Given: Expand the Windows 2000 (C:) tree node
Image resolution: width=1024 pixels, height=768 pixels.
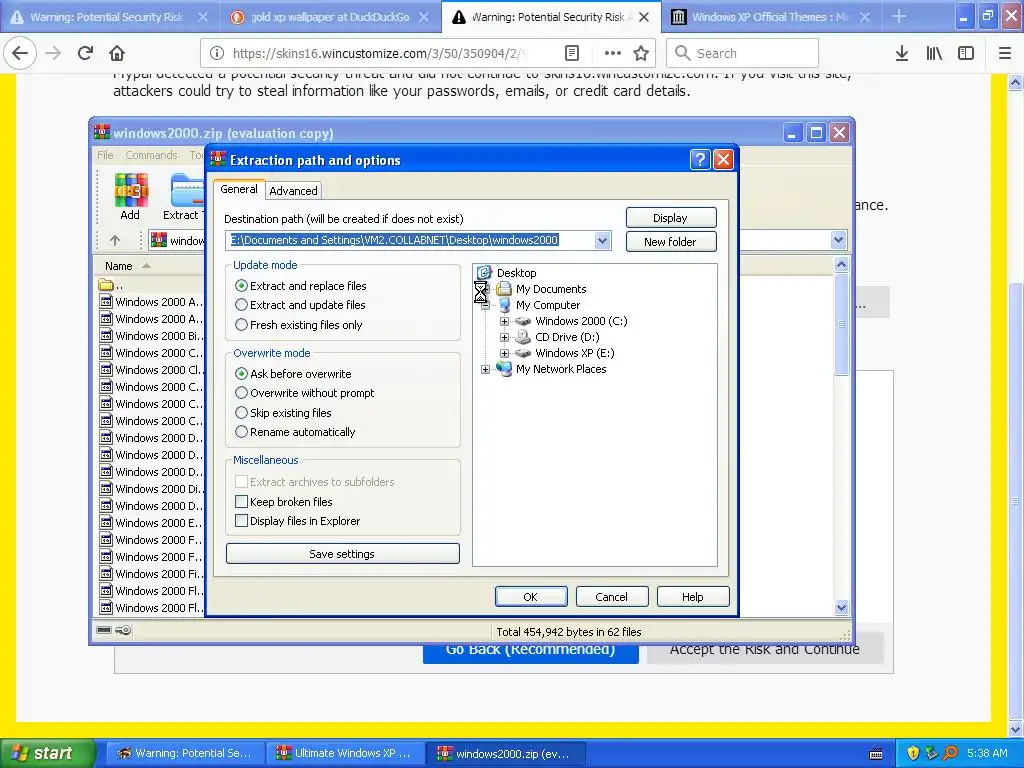Looking at the screenshot, I should tap(504, 321).
